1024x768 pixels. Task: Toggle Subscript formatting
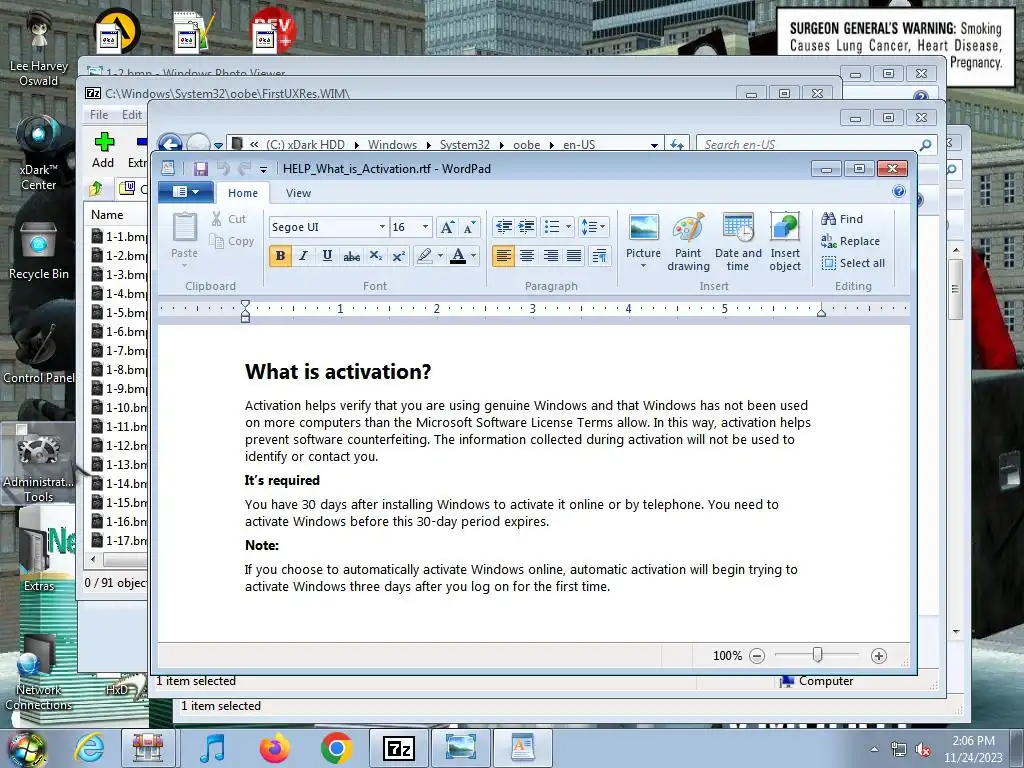coord(376,256)
